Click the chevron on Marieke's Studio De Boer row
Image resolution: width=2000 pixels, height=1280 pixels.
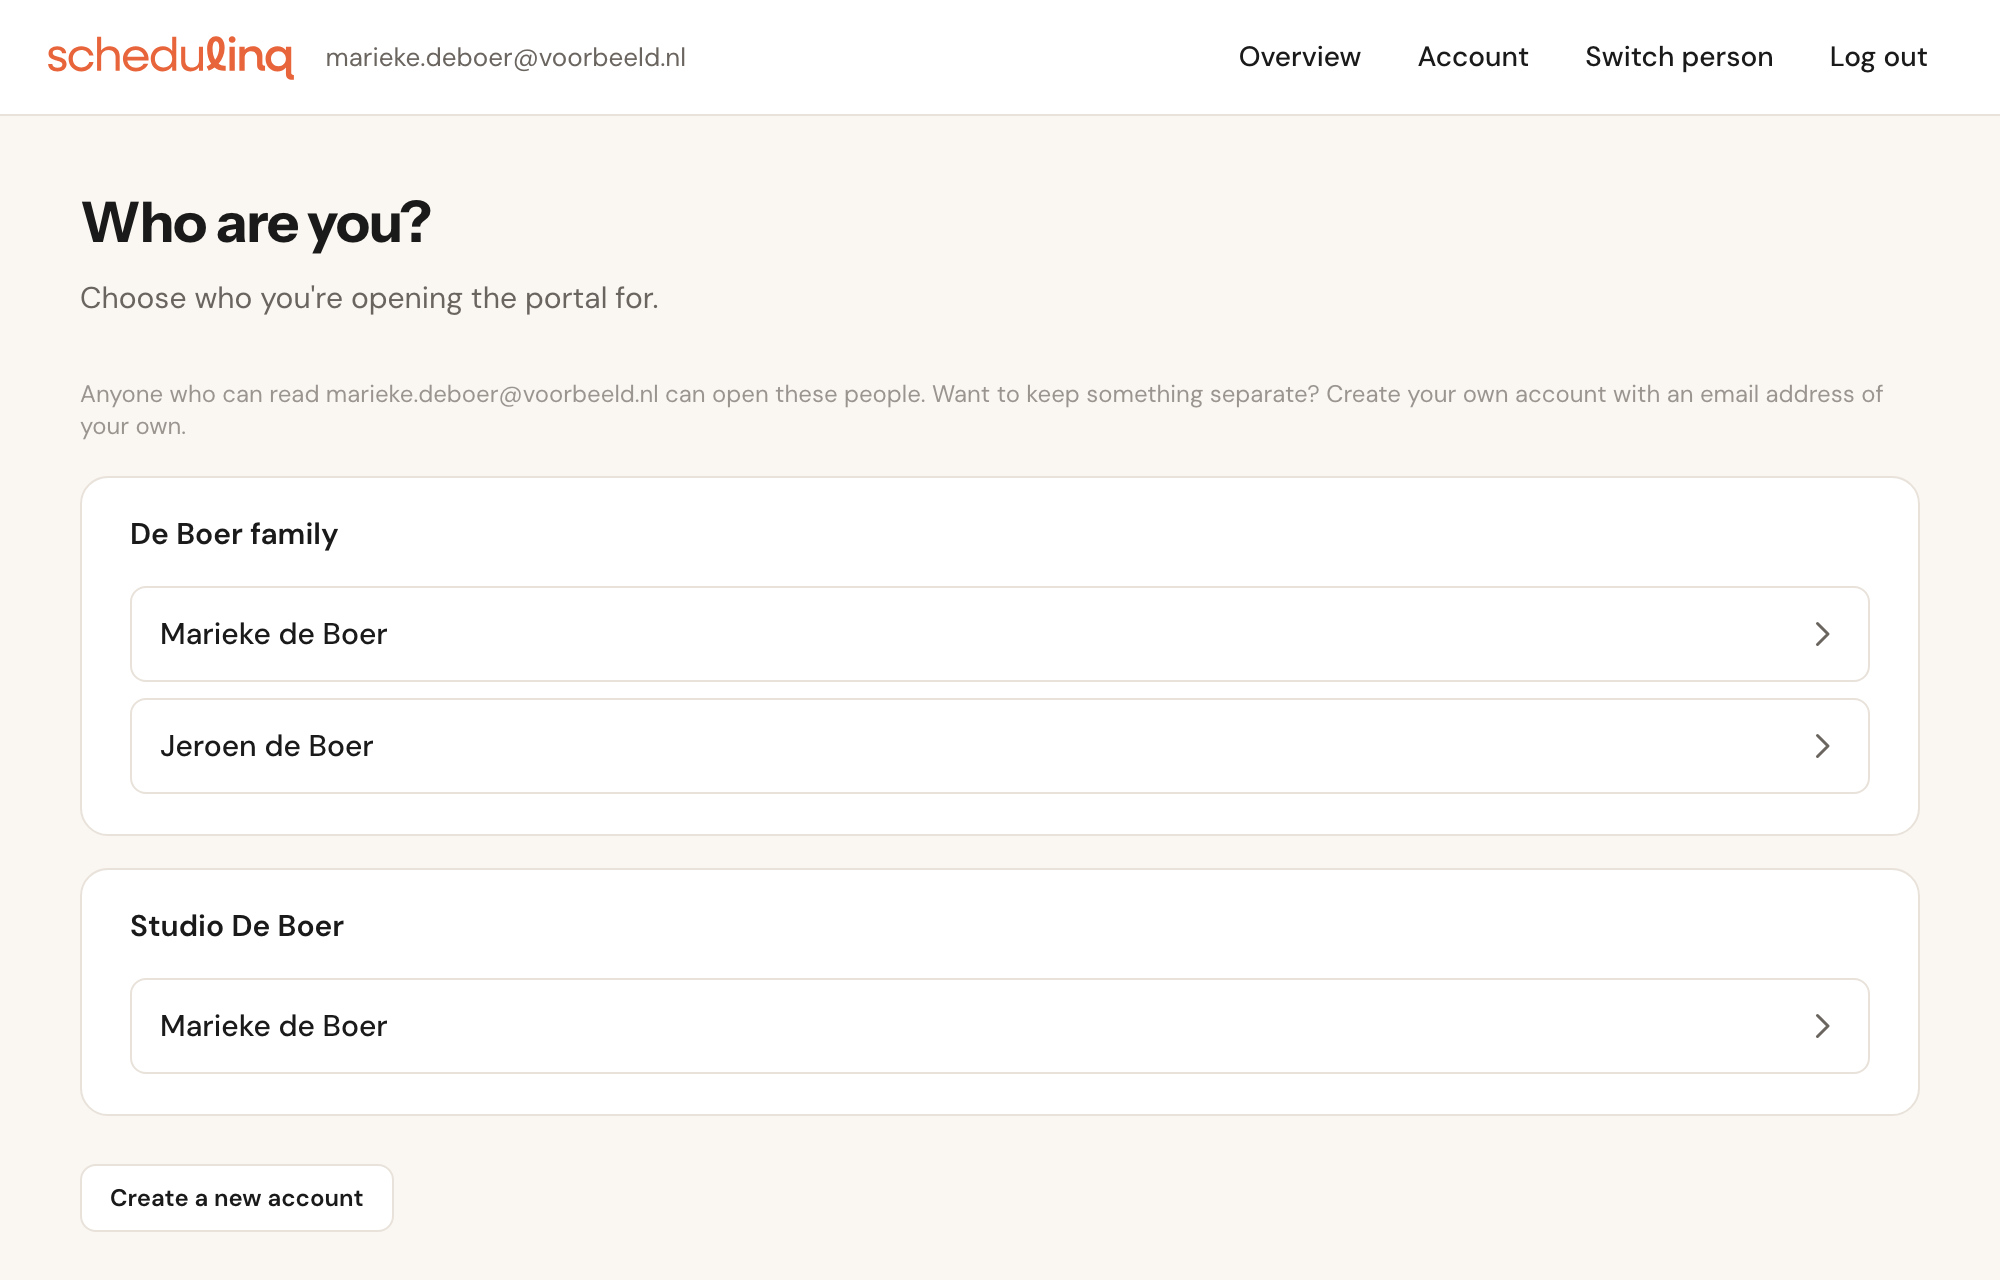[1822, 1026]
